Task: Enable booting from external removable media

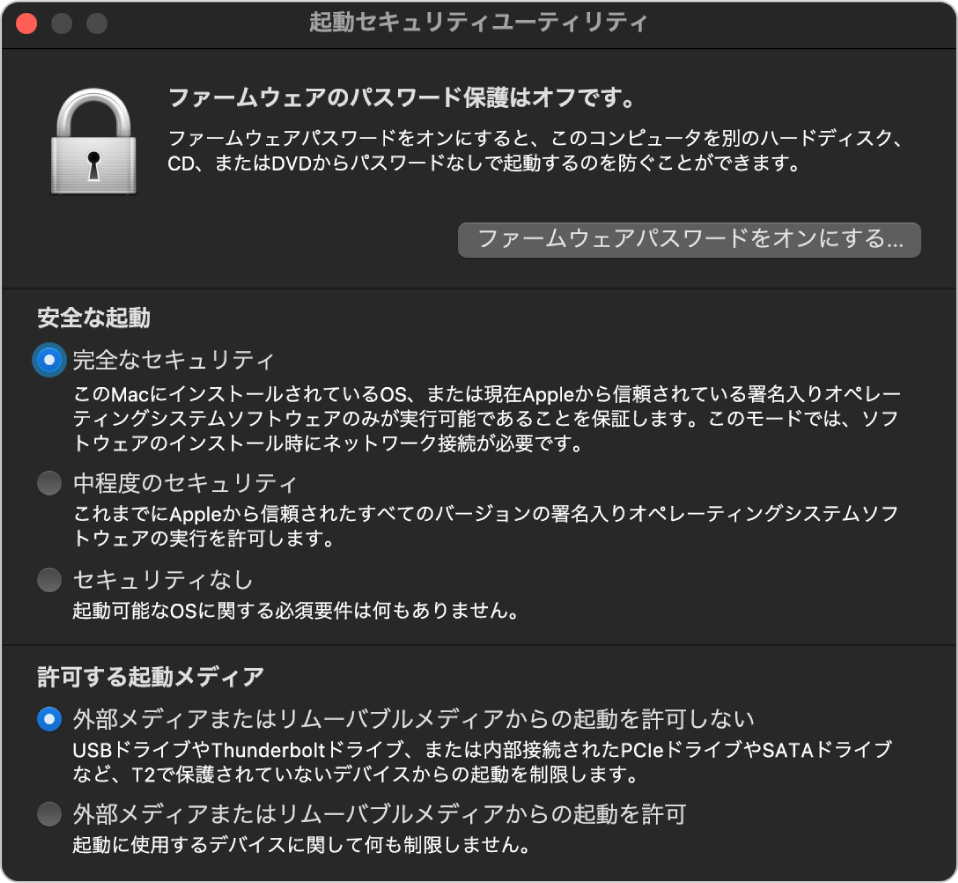Action: tap(45, 815)
